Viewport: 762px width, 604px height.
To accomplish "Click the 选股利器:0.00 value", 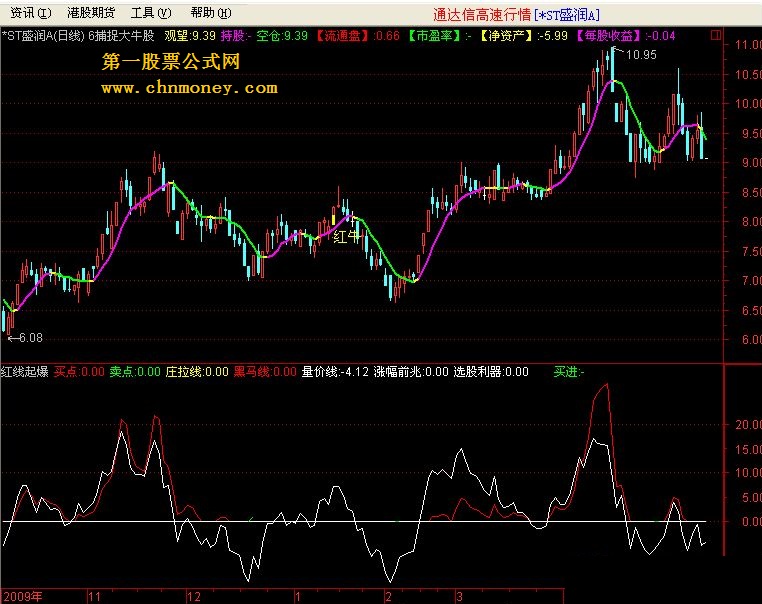I will 491,372.
